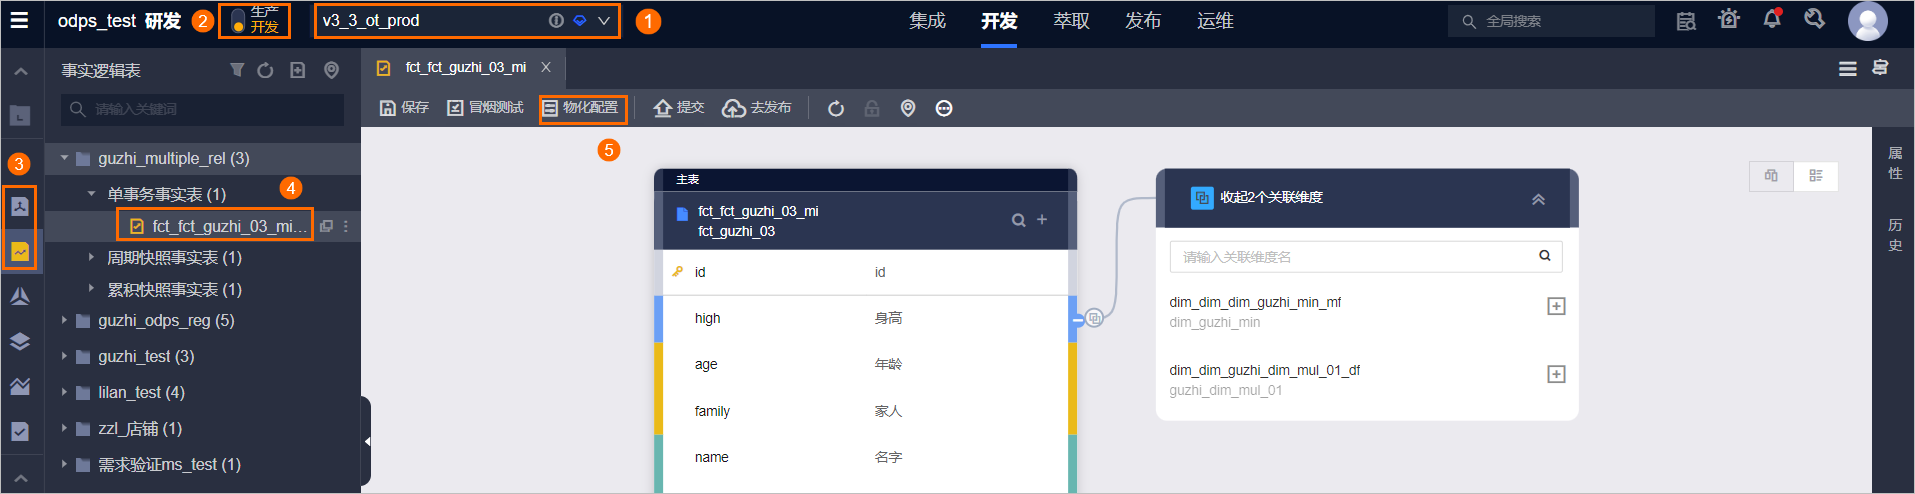Screen dimensions: 1915x494
Task: Go to the 萃取 top menu
Action: pyautogui.click(x=1071, y=21)
